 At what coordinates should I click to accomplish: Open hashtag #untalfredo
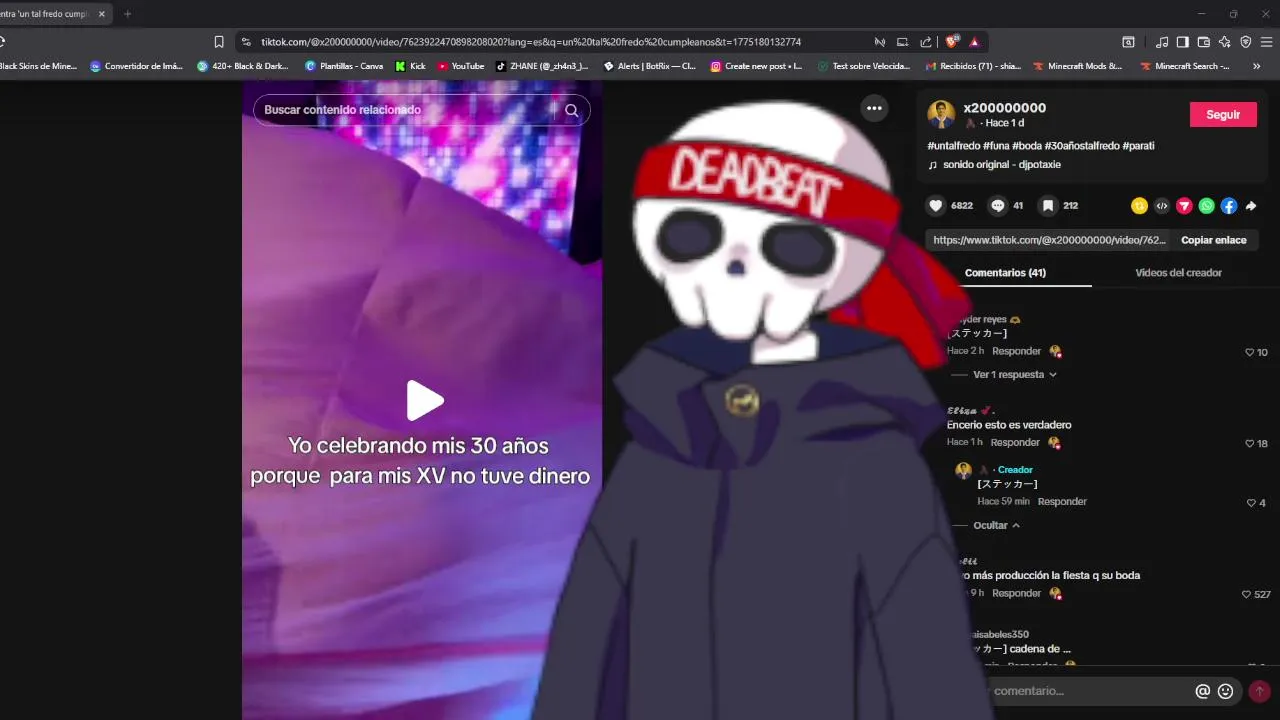pos(953,146)
